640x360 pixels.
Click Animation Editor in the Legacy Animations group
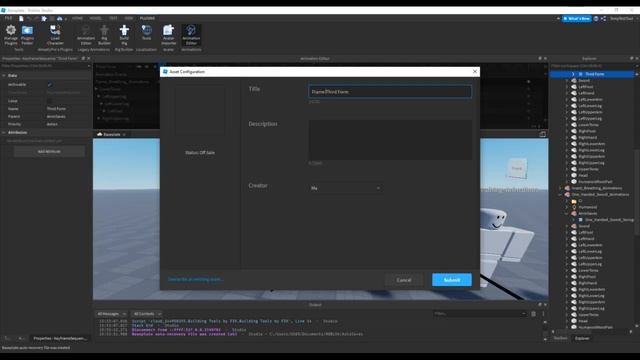[x=86, y=35]
